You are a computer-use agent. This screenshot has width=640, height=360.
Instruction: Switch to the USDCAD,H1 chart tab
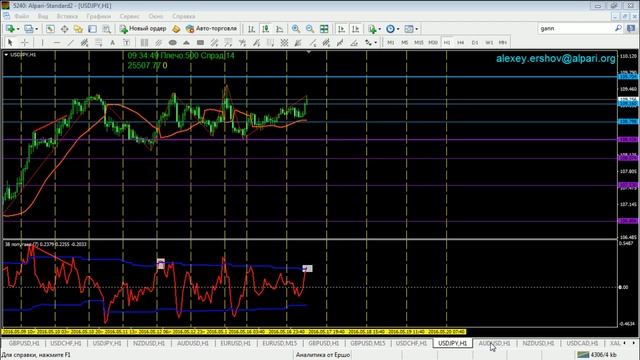pos(582,343)
